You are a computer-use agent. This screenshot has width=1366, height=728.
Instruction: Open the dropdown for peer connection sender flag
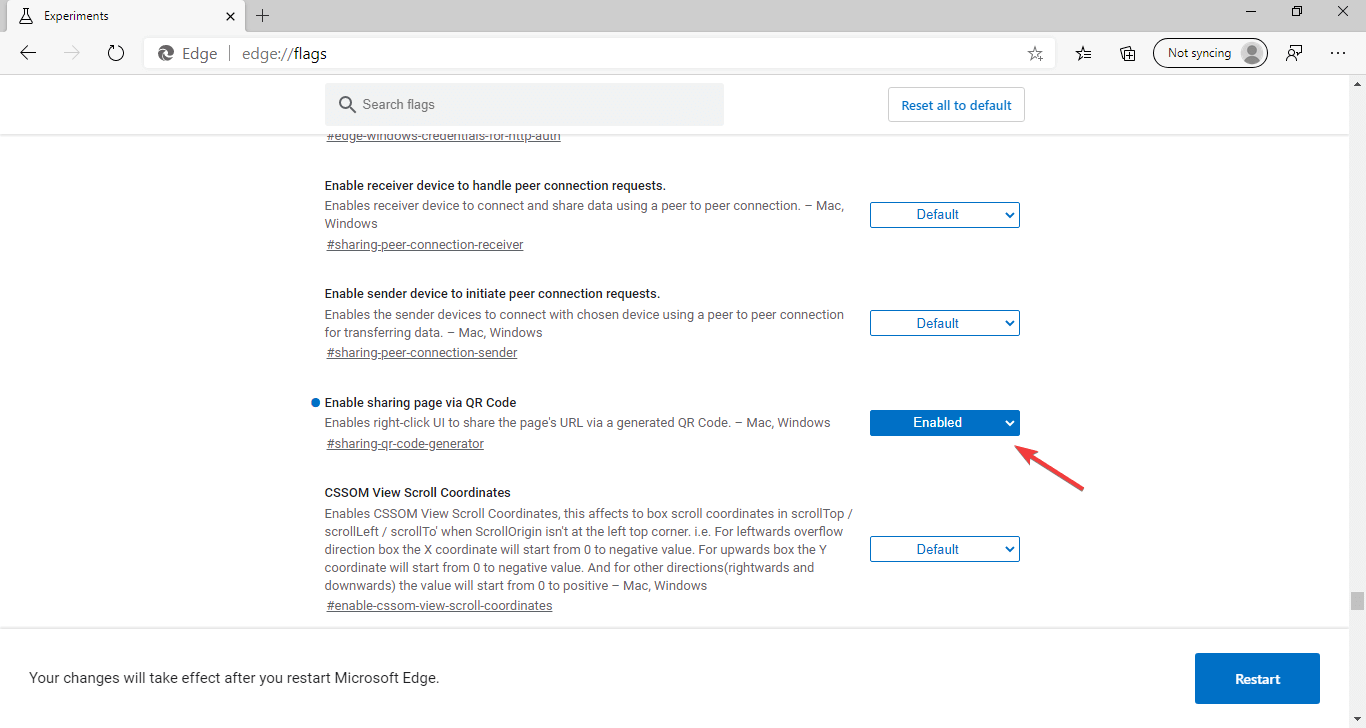pyautogui.click(x=944, y=322)
